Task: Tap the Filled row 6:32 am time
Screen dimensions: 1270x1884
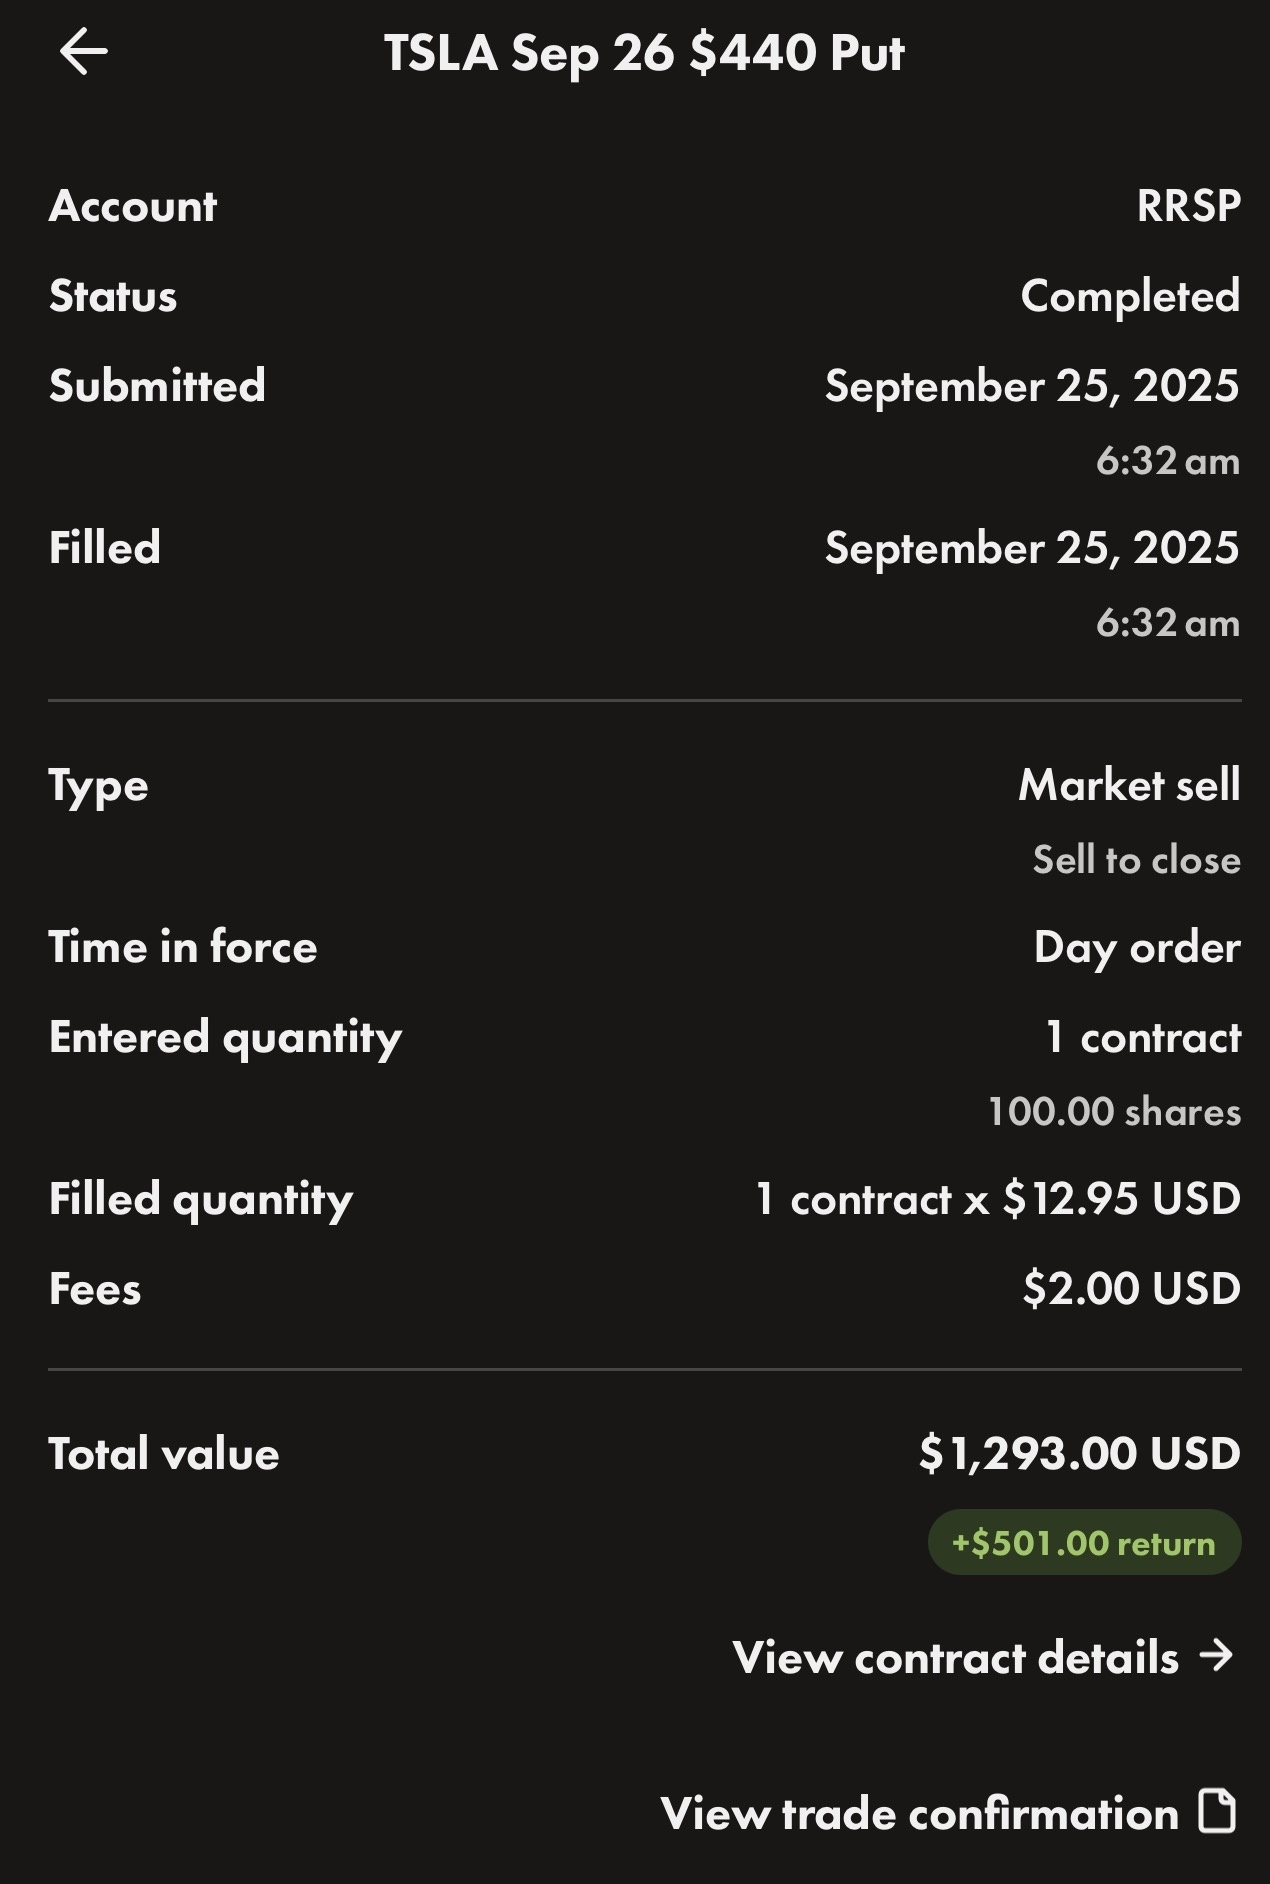Action: pyautogui.click(x=1167, y=623)
